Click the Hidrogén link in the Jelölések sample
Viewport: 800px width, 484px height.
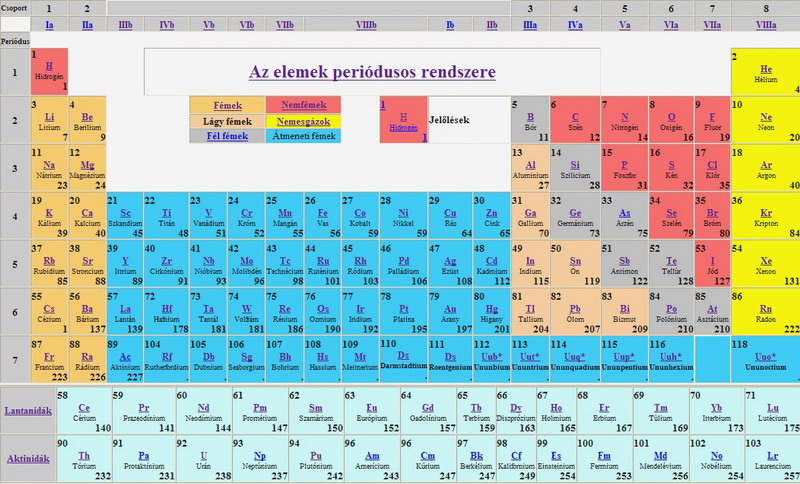pyautogui.click(x=404, y=128)
